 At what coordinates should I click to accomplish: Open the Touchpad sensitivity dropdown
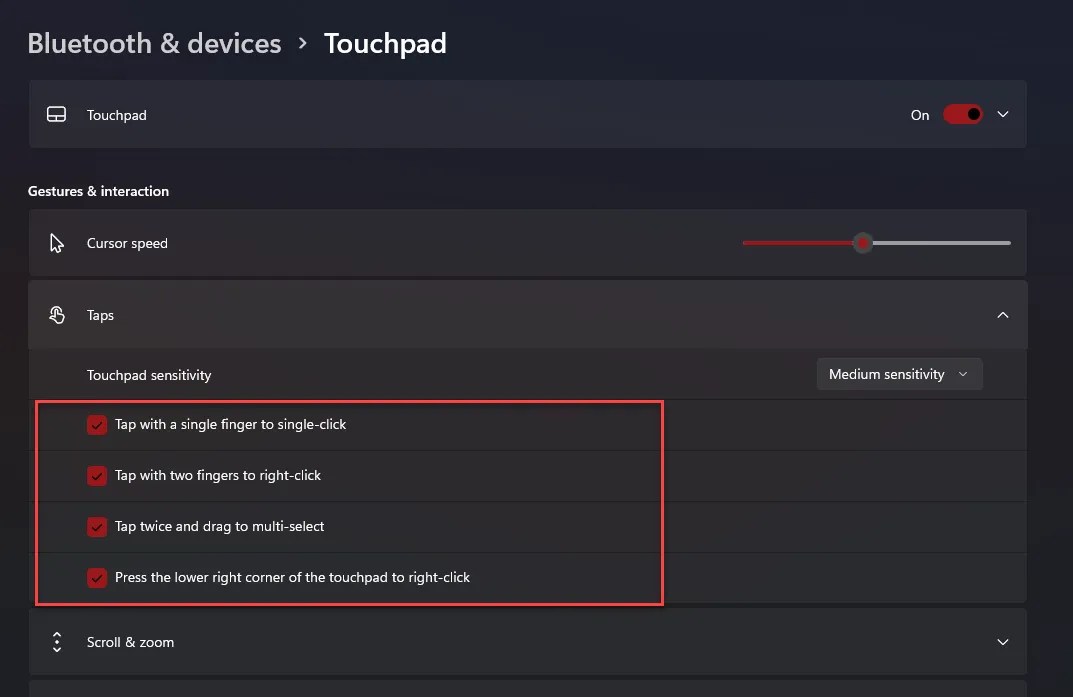click(x=898, y=373)
